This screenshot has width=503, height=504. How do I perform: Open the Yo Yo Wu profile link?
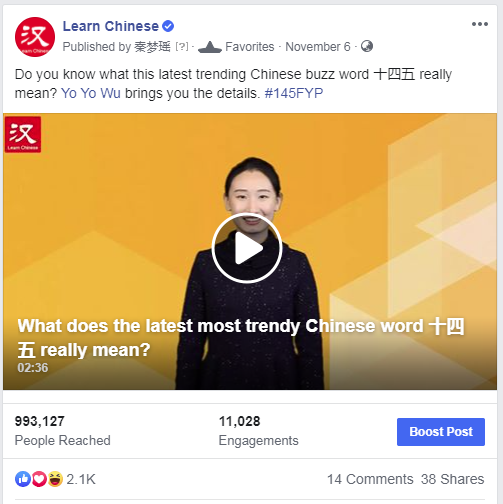point(91,93)
